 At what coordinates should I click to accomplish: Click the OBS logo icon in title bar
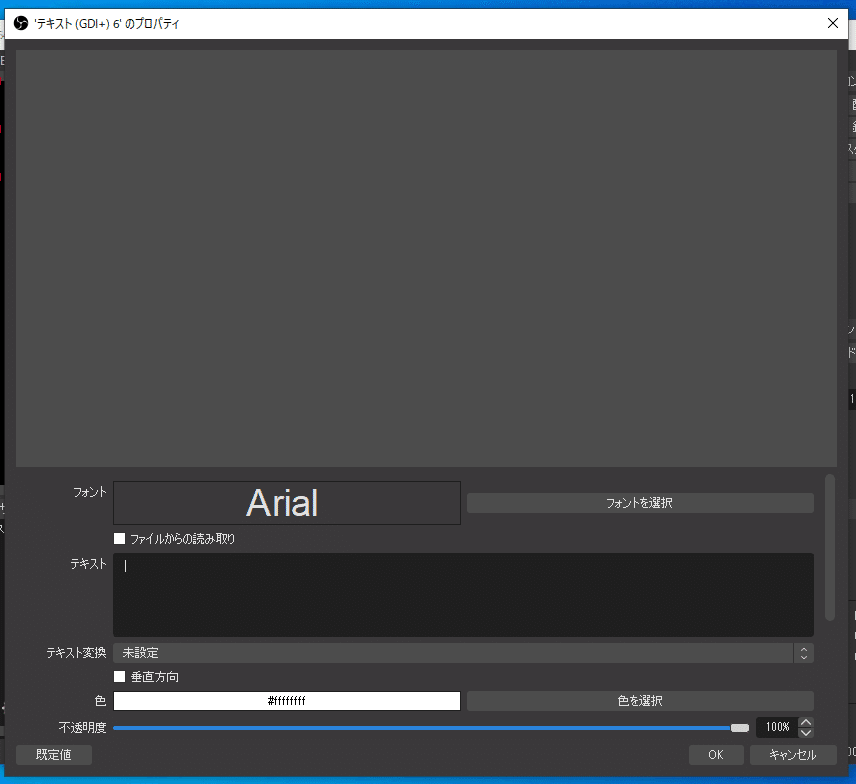click(x=21, y=23)
